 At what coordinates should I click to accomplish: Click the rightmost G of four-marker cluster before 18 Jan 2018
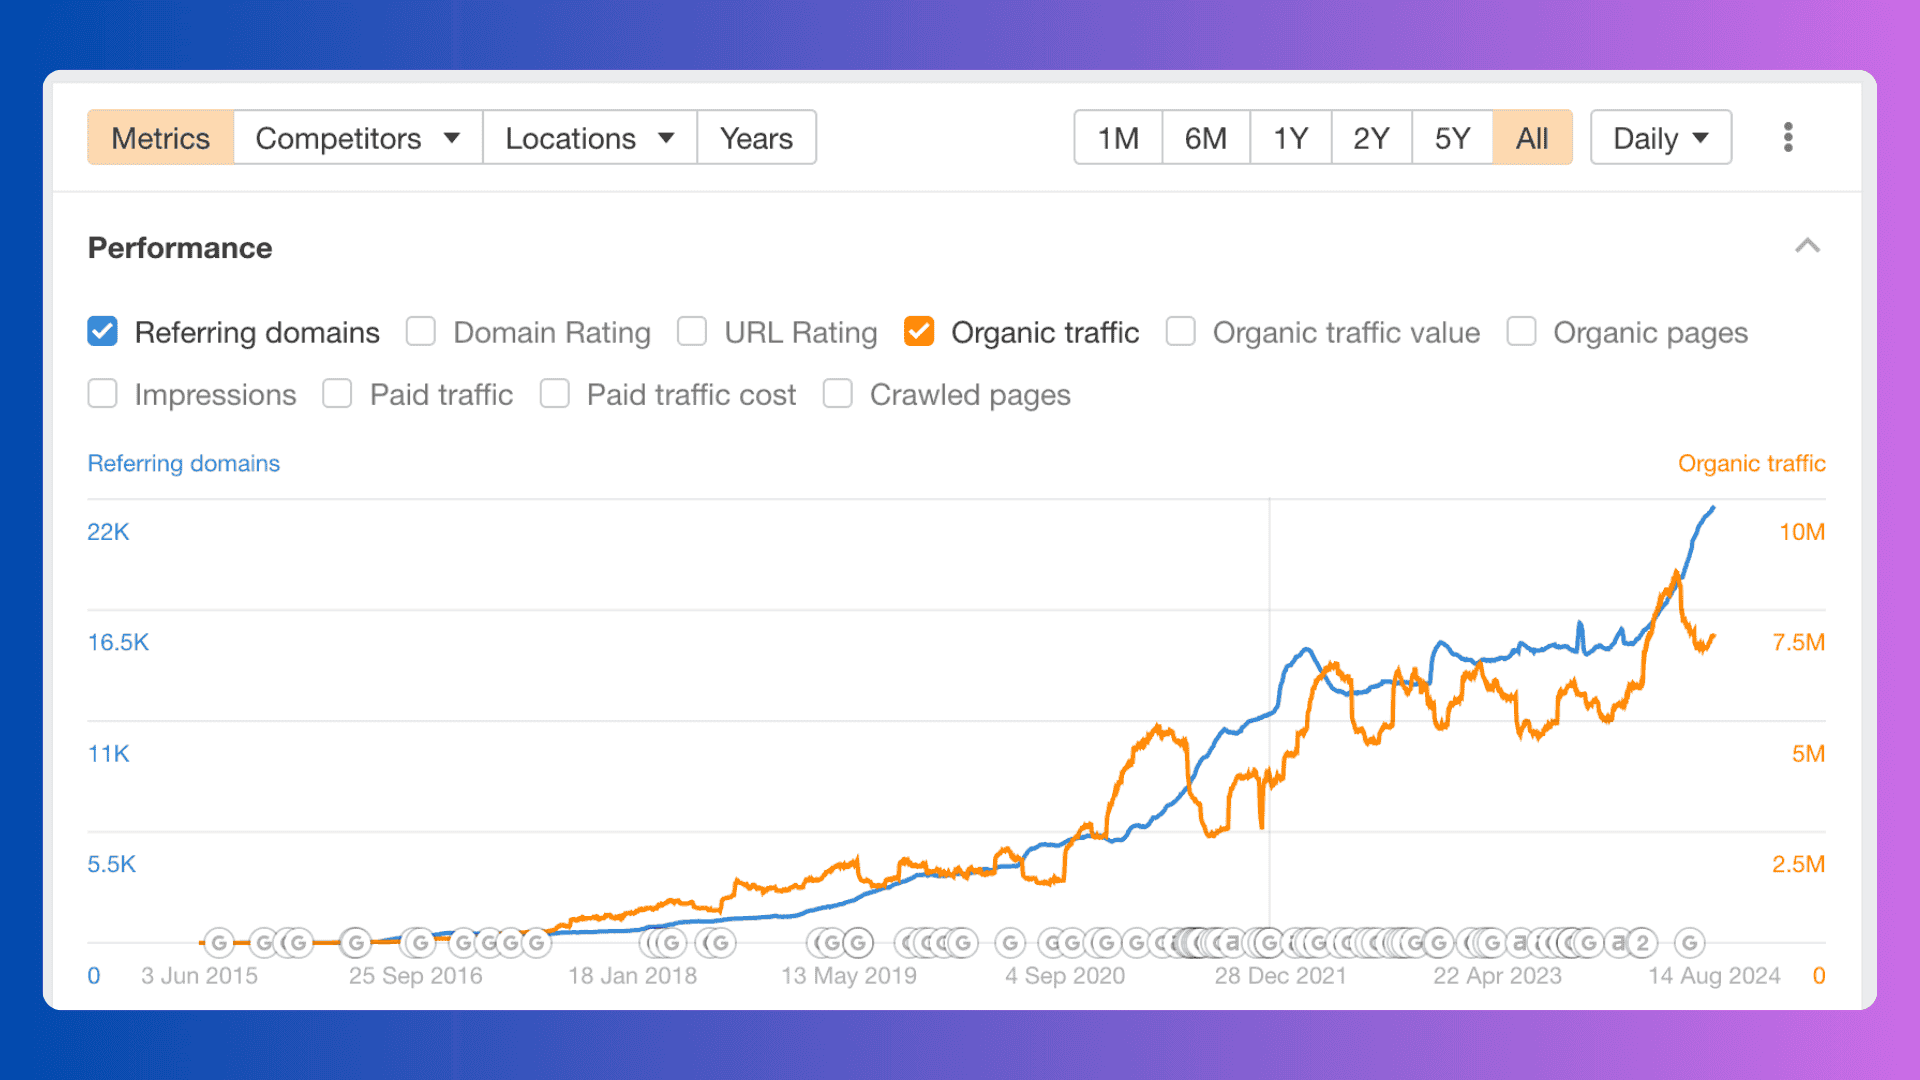(x=537, y=943)
